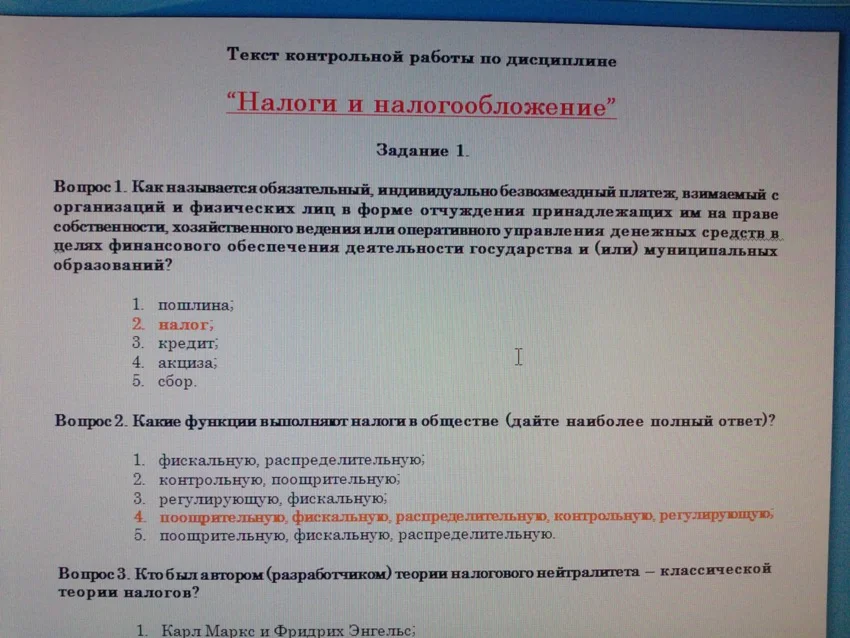Screen dimensions: 850x638
Task: Select «поощрительную, фискальную, распределительную» option five
Action: point(345,534)
